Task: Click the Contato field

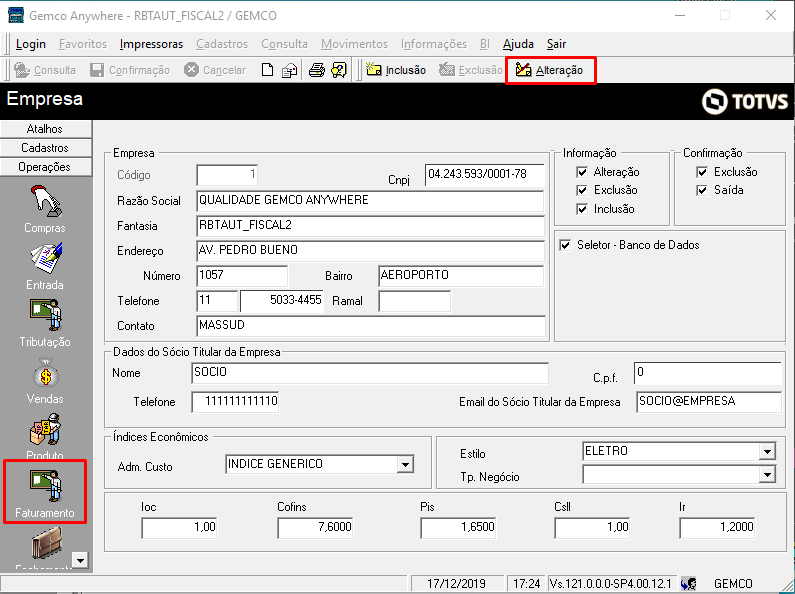Action: [371, 326]
